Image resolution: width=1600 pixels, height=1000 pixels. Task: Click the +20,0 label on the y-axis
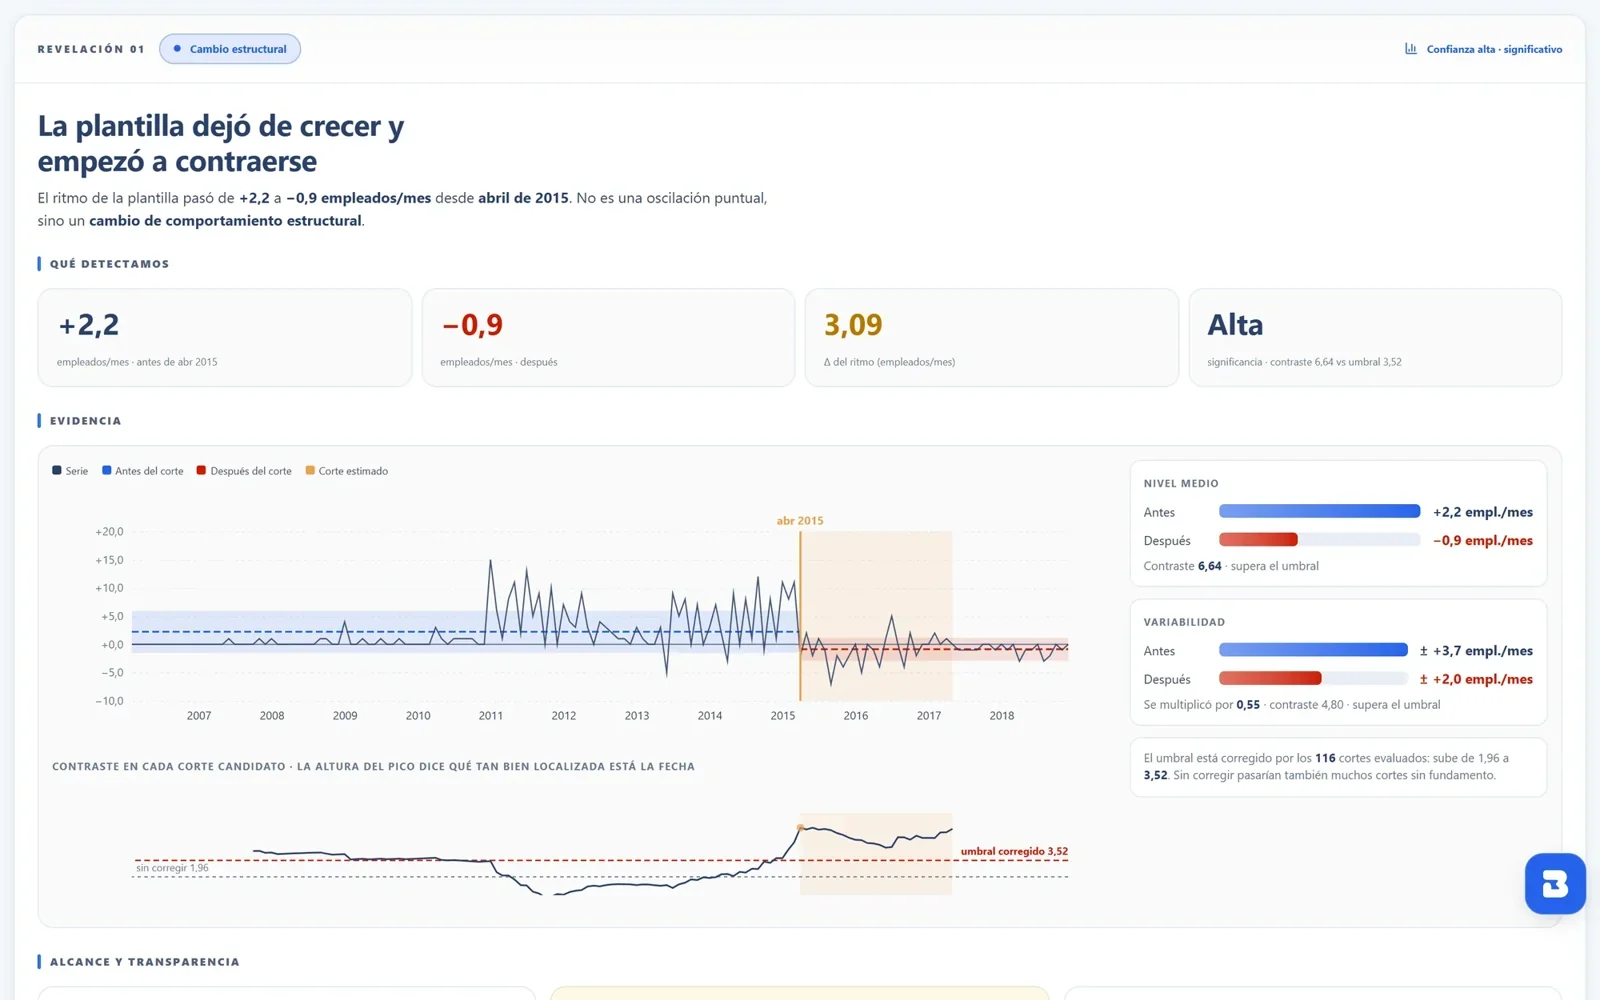pos(110,532)
